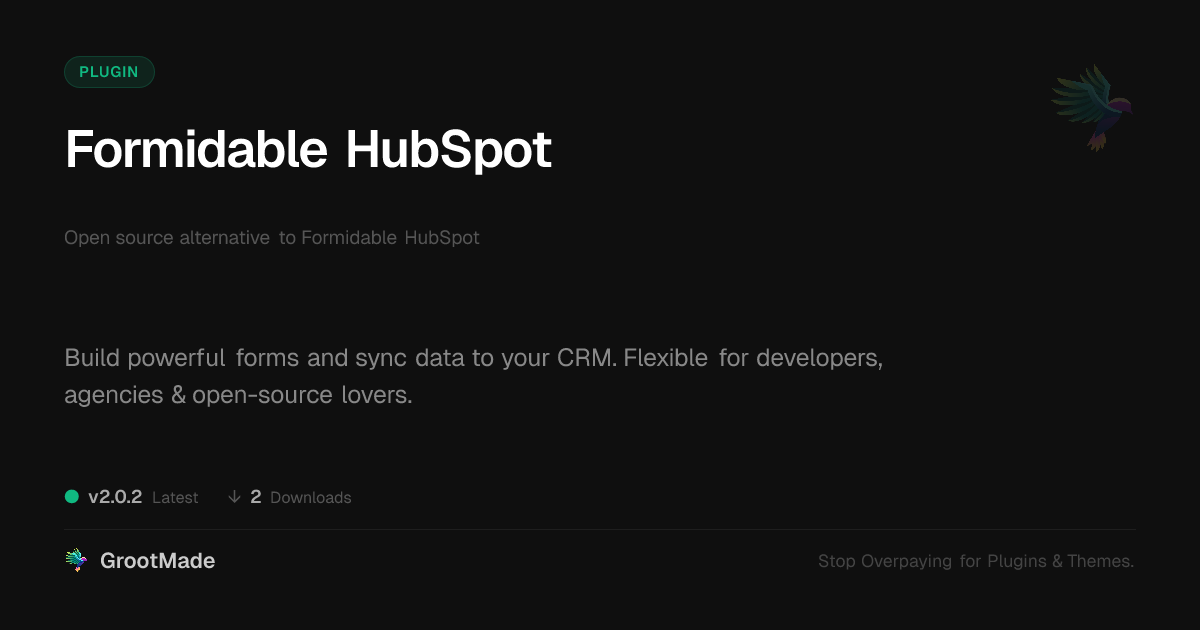Select the green PLUGIN badge
This screenshot has height=630, width=1200.
click(x=109, y=72)
